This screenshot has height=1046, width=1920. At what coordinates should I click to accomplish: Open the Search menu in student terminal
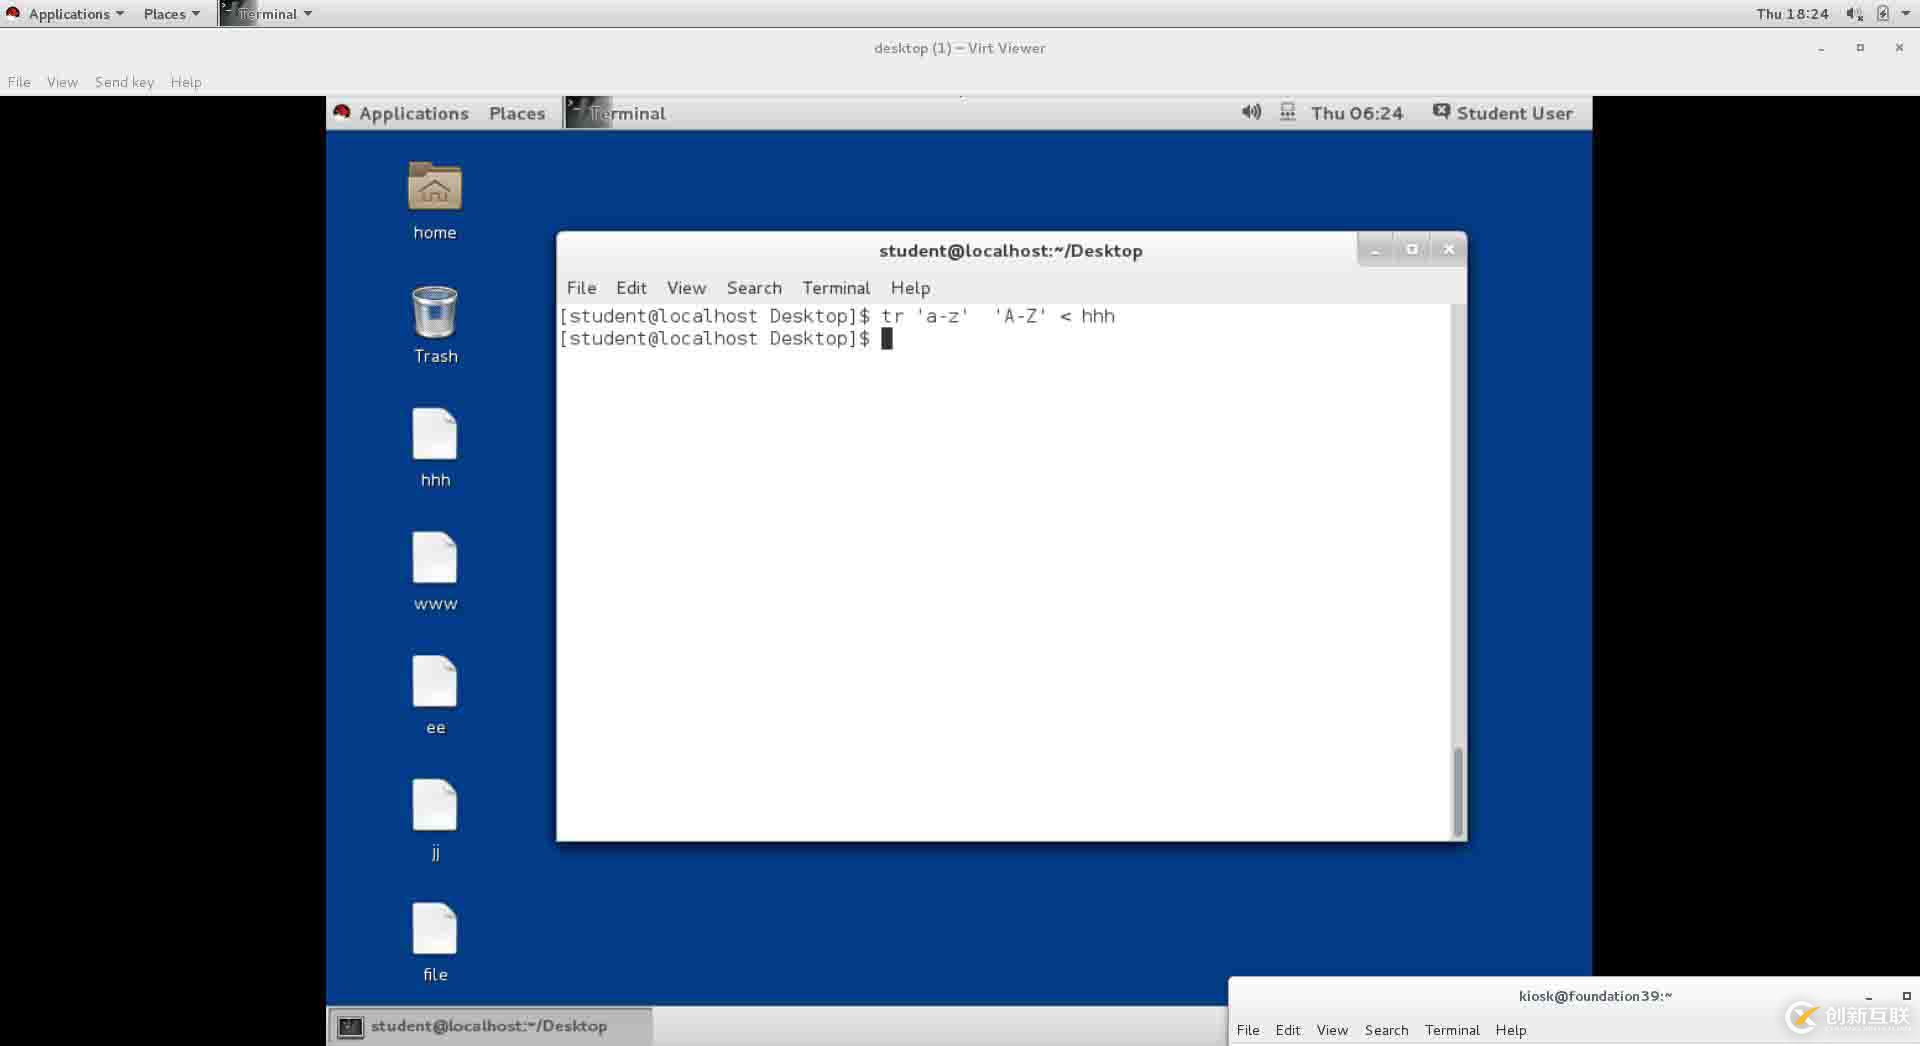pos(753,288)
